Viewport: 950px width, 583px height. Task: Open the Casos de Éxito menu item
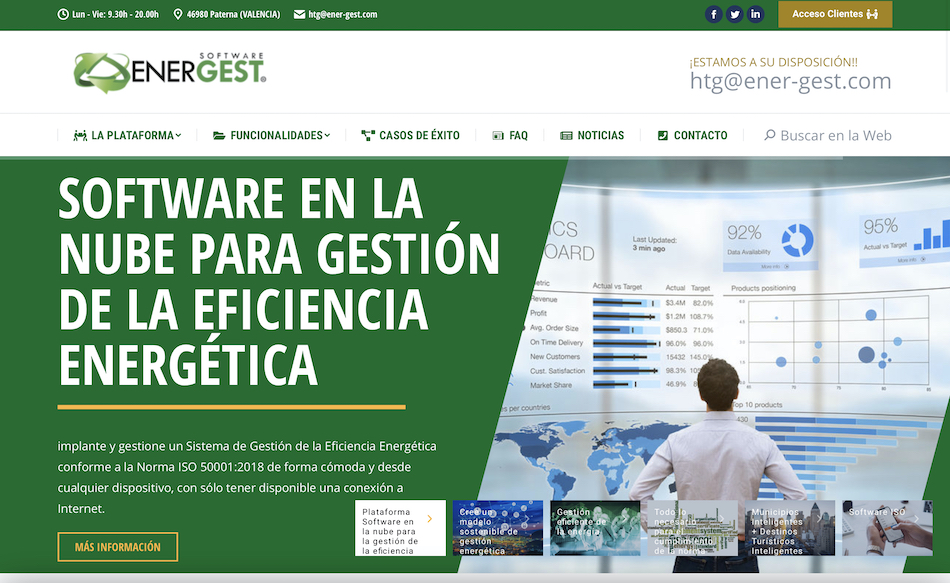click(410, 135)
